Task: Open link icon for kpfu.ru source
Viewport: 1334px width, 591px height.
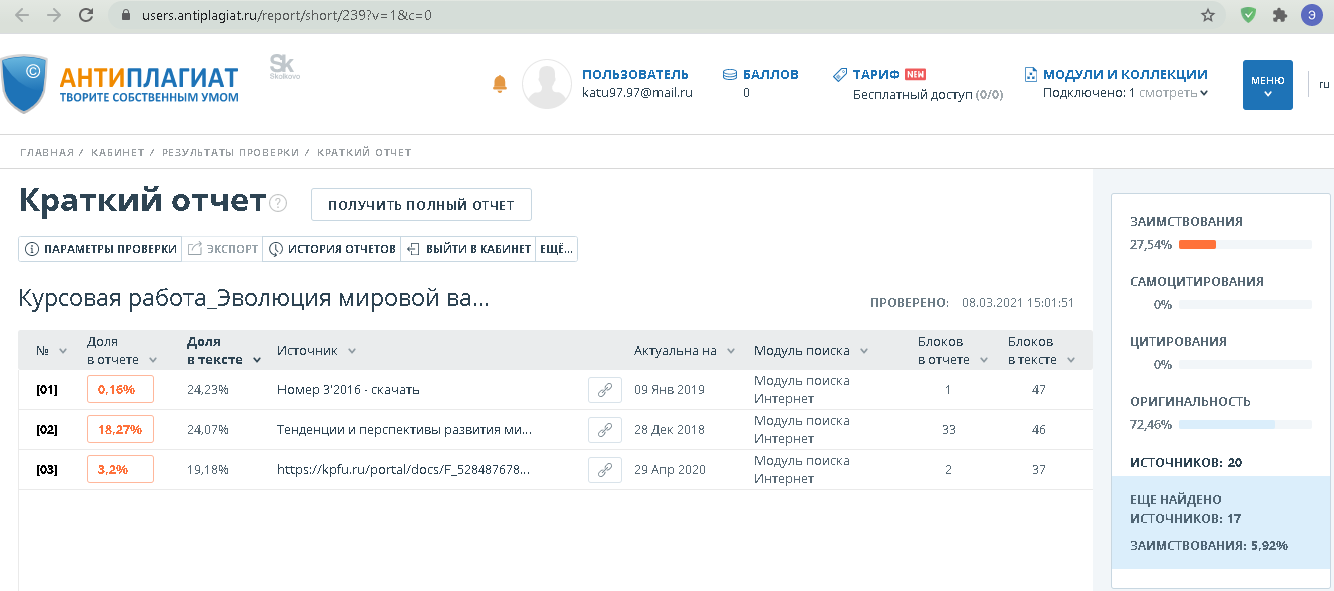Action: pos(604,470)
